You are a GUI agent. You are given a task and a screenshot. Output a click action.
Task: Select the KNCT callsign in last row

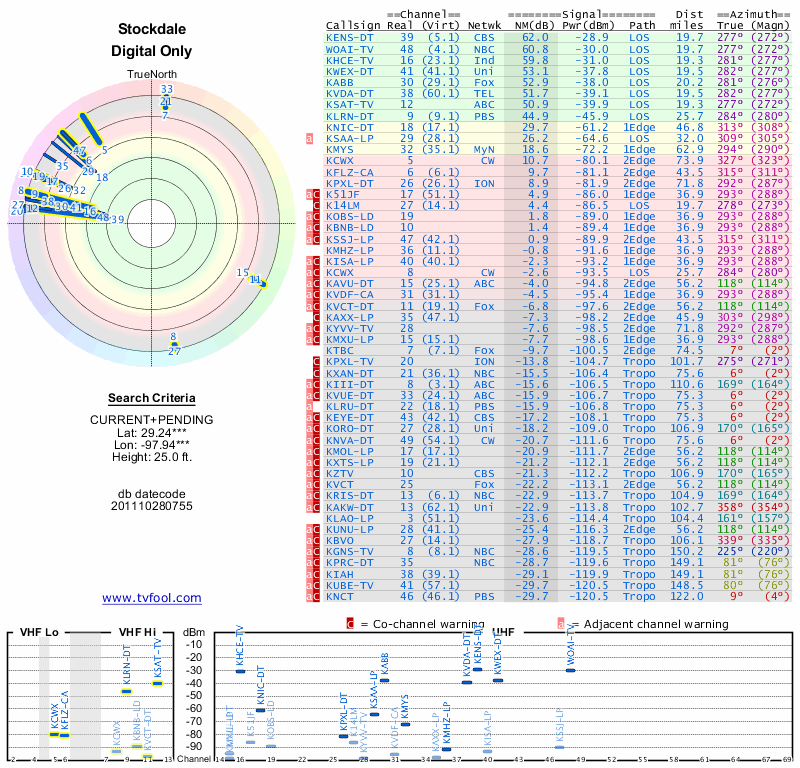click(x=340, y=597)
